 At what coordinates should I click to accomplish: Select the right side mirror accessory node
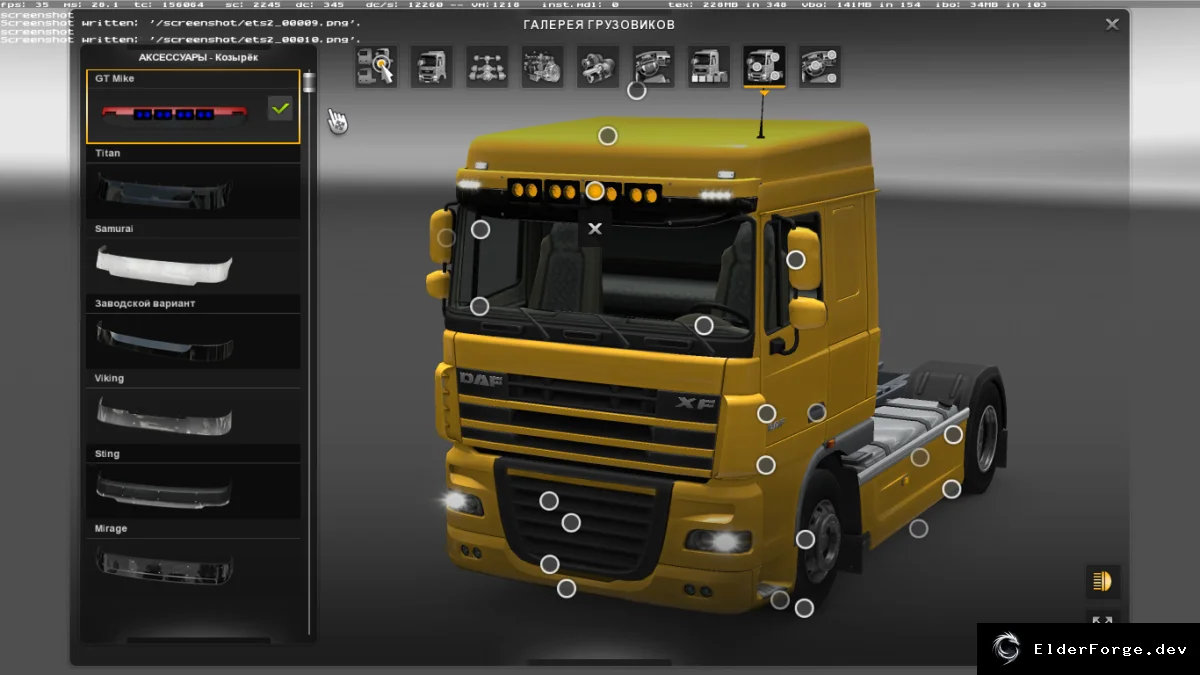(x=795, y=260)
